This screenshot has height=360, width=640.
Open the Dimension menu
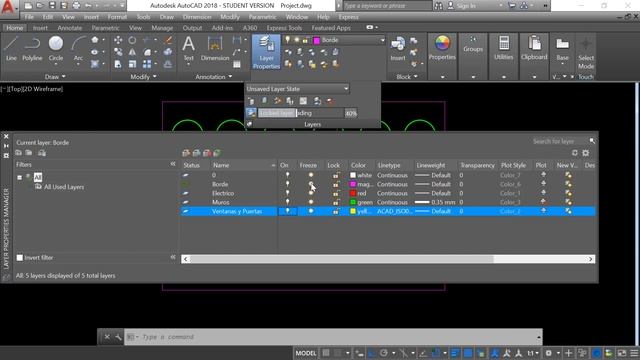[x=197, y=17]
